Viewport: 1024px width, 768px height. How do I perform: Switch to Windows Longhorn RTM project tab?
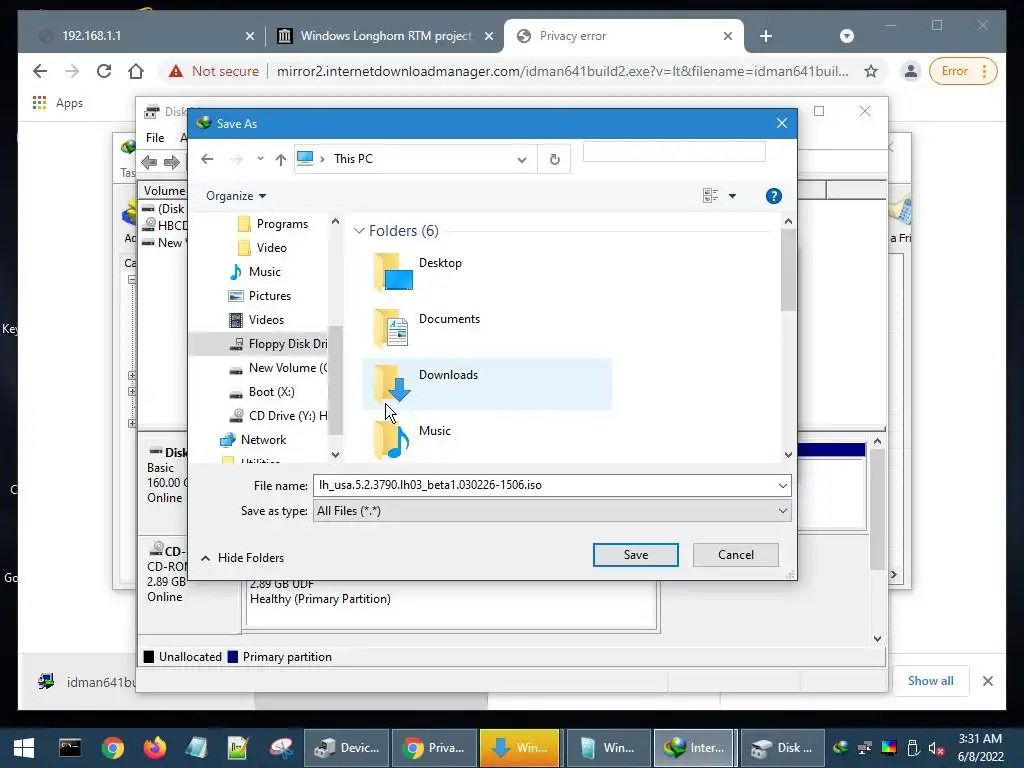(384, 36)
